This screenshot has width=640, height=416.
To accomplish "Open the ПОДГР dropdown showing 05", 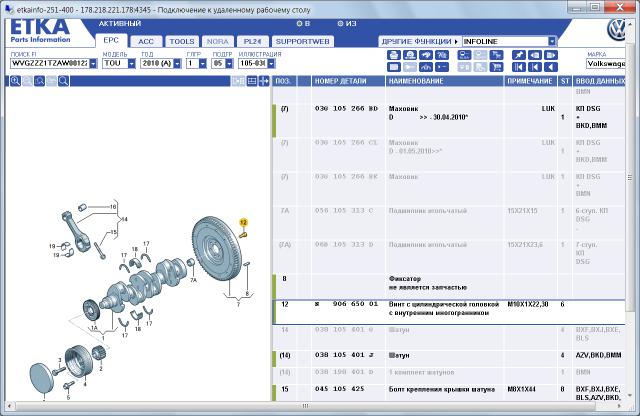I will tap(229, 64).
